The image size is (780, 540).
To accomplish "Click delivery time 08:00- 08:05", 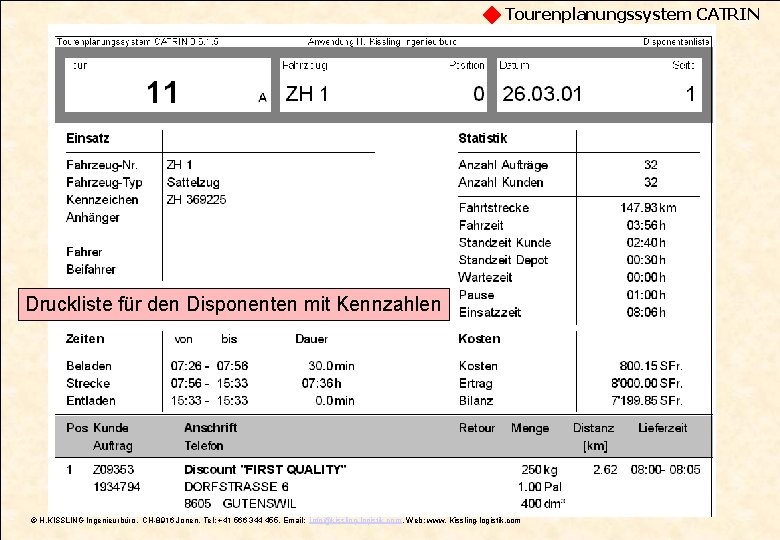I will coord(665,469).
